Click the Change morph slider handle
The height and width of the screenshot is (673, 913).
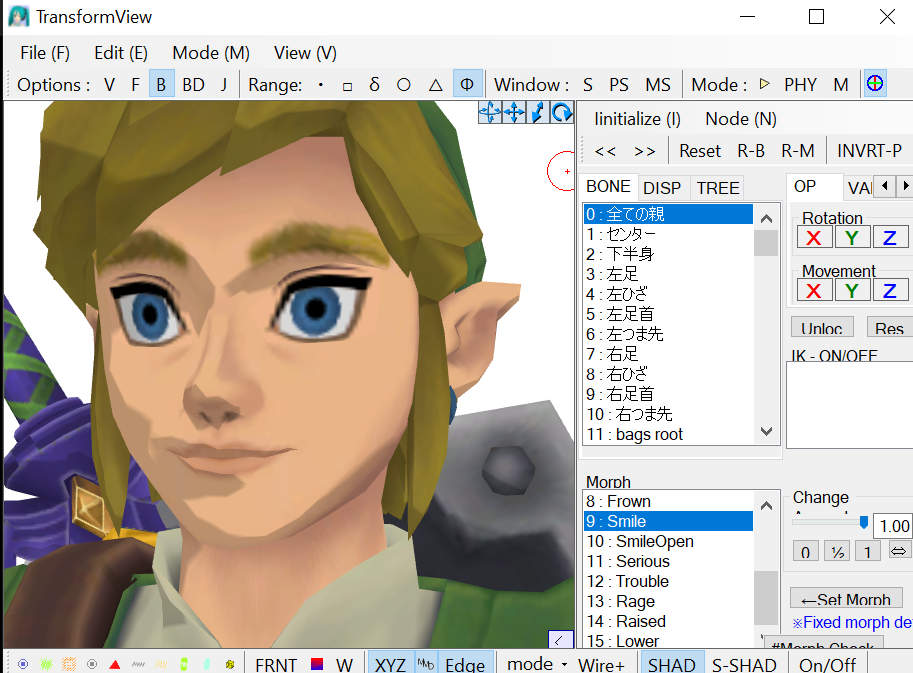[864, 522]
